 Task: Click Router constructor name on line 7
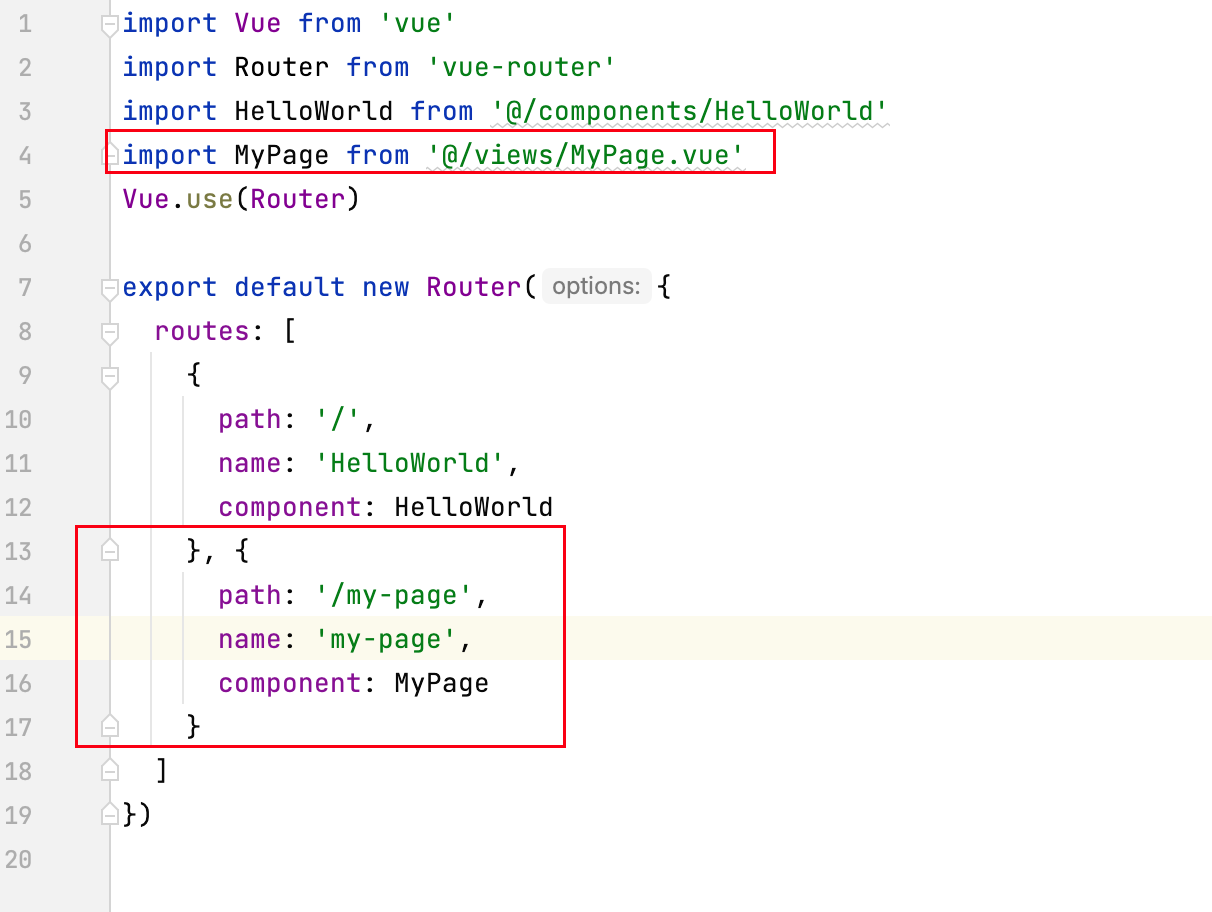474,287
